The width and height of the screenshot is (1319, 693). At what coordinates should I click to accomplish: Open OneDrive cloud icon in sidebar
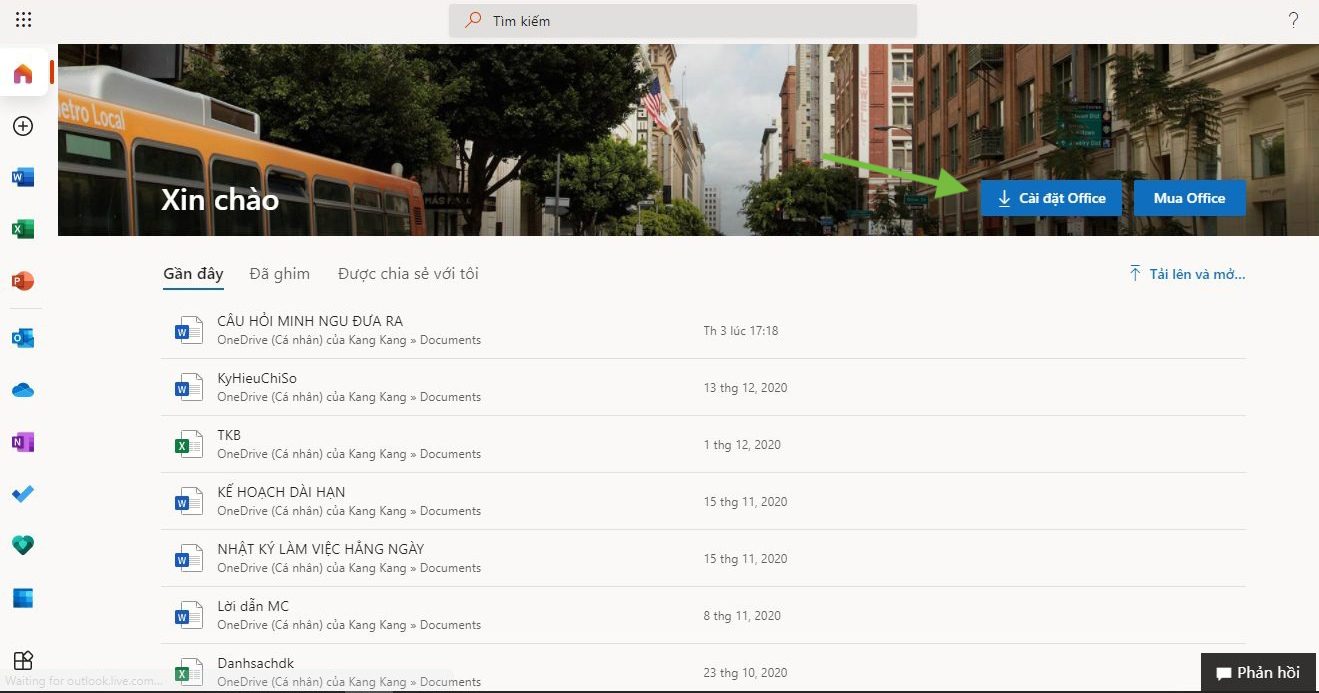23,390
